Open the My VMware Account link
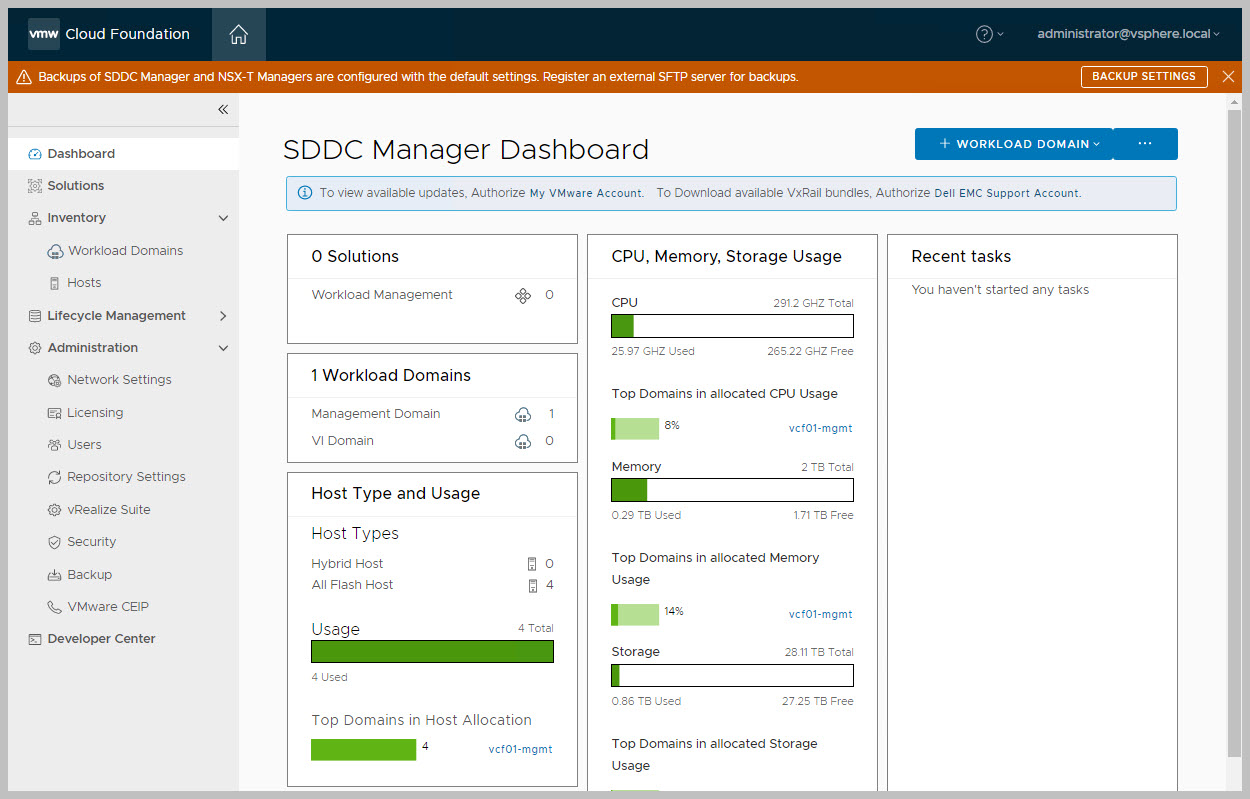Screen dimensions: 1250x799 coord(586,194)
